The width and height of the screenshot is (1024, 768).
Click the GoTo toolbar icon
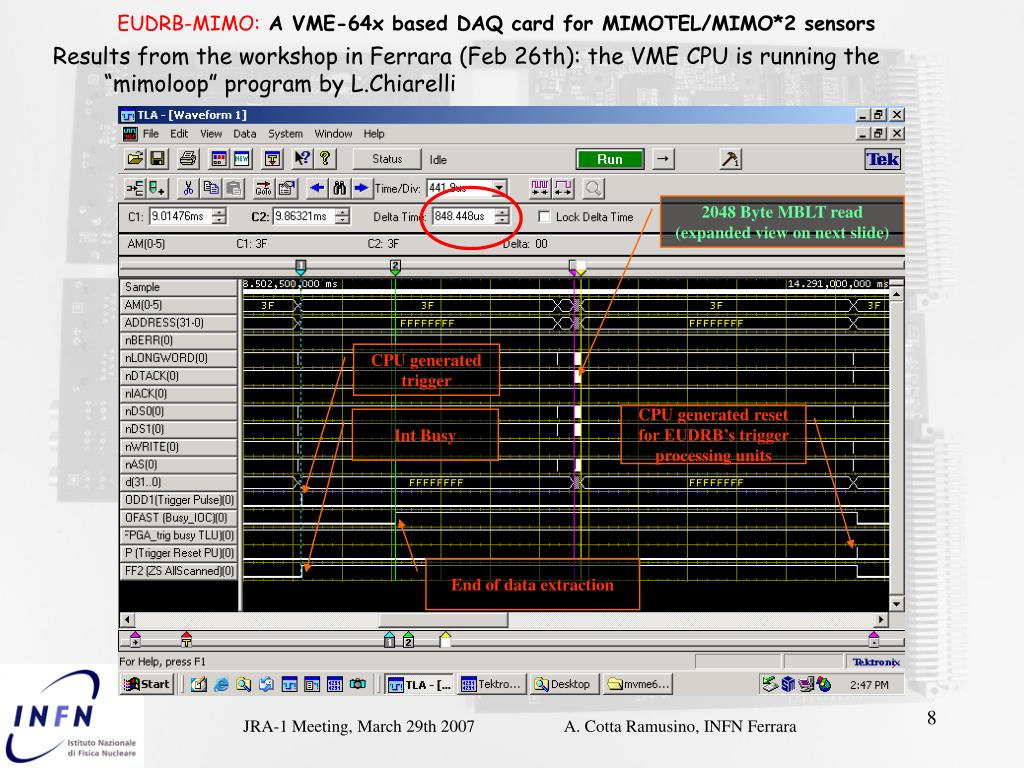[x=263, y=189]
